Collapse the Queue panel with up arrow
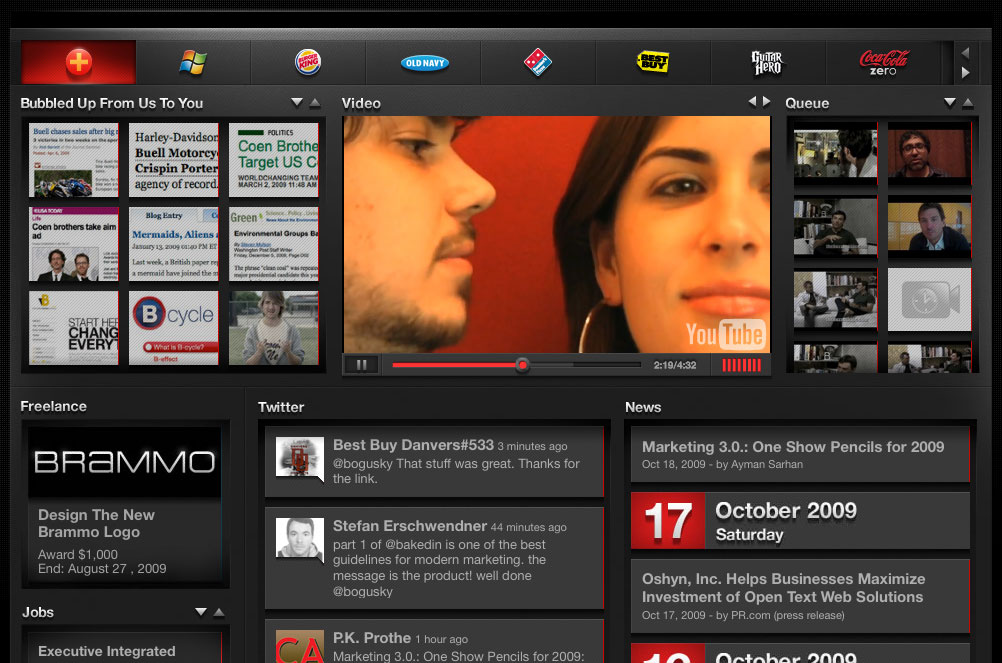Image resolution: width=1002 pixels, height=663 pixels. click(967, 103)
